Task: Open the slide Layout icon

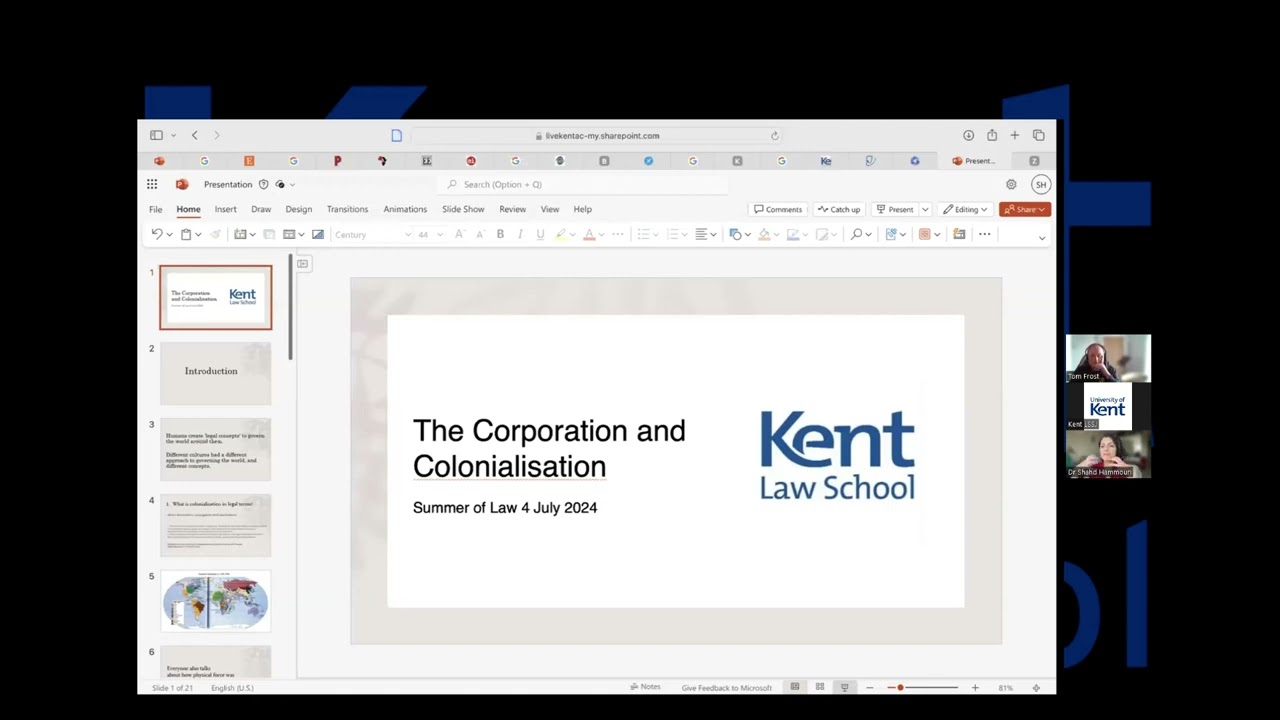Action: click(x=289, y=234)
